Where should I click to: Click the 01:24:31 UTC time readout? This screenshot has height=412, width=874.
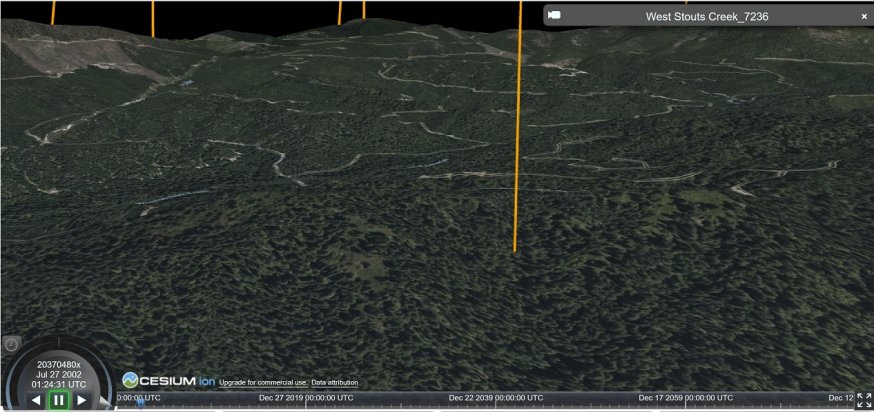pos(58,384)
